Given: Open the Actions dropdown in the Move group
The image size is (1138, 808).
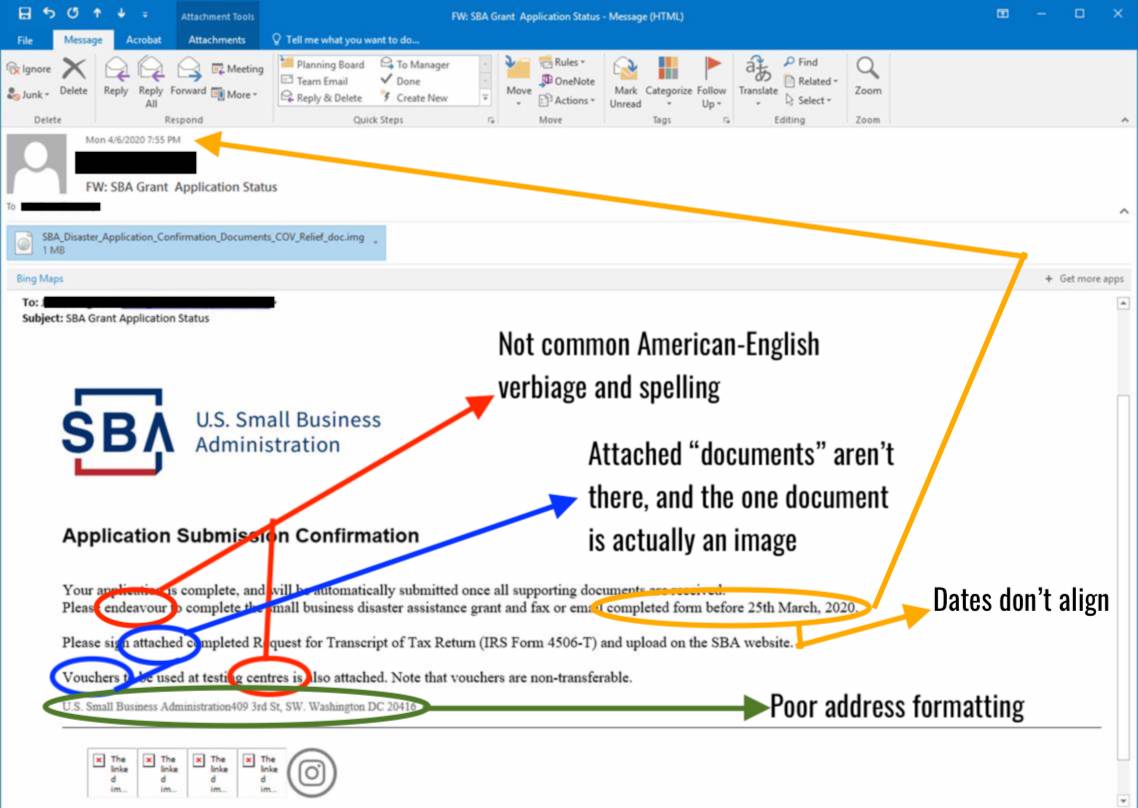Looking at the screenshot, I should point(568,100).
